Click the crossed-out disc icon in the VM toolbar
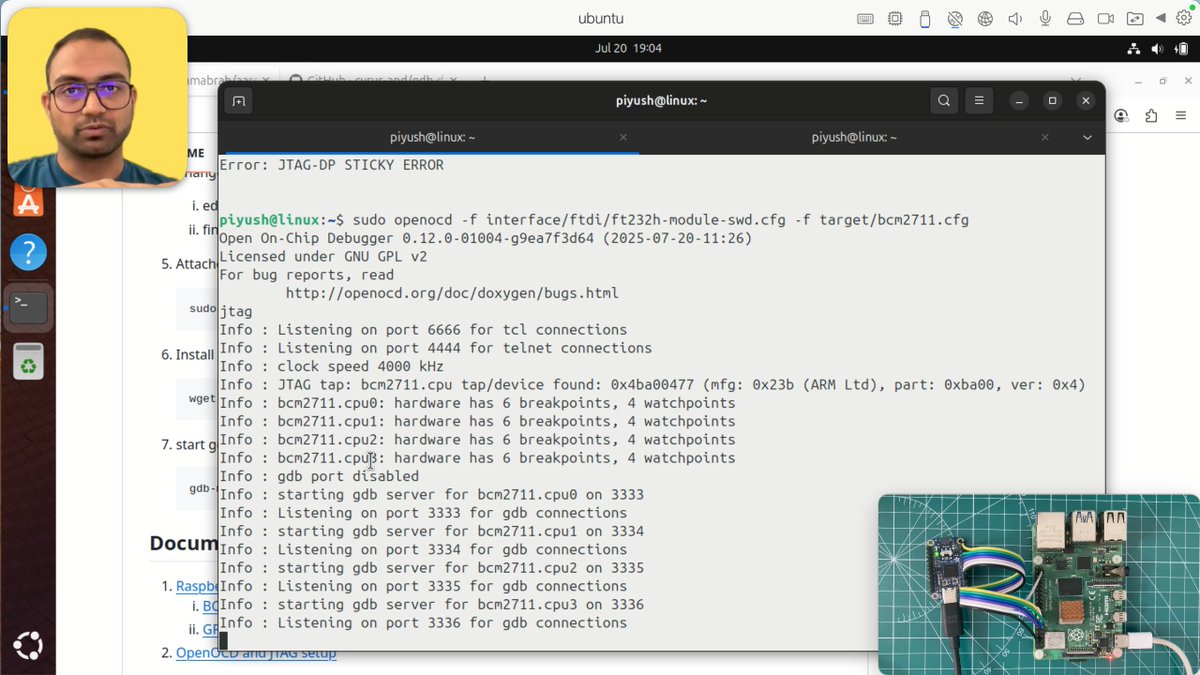This screenshot has width=1200, height=675. [955, 19]
